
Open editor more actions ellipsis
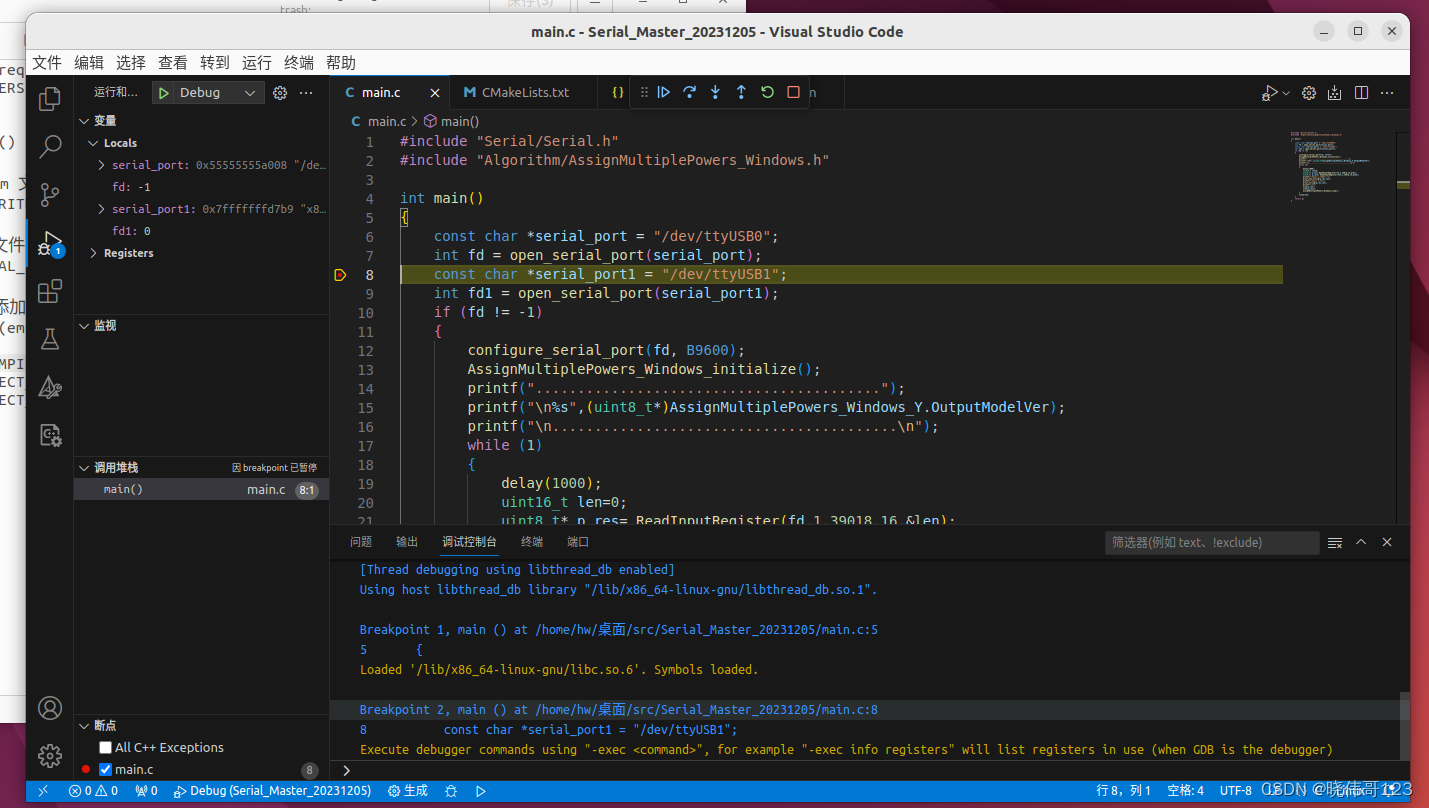1387,92
